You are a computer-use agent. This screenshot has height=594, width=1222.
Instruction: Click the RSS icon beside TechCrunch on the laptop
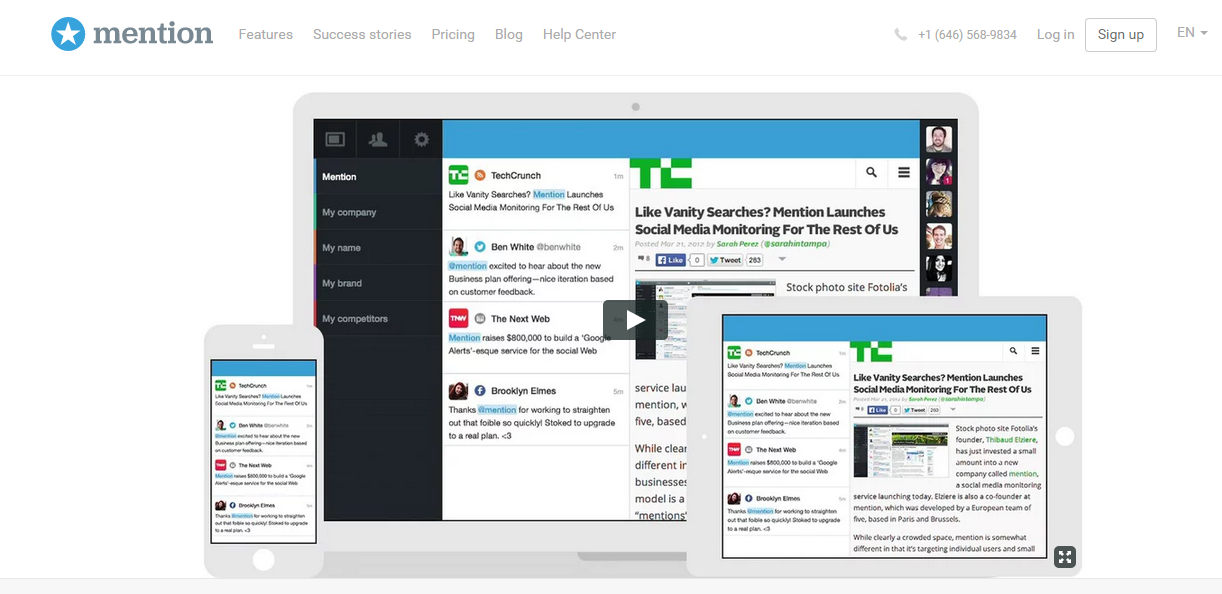480,175
